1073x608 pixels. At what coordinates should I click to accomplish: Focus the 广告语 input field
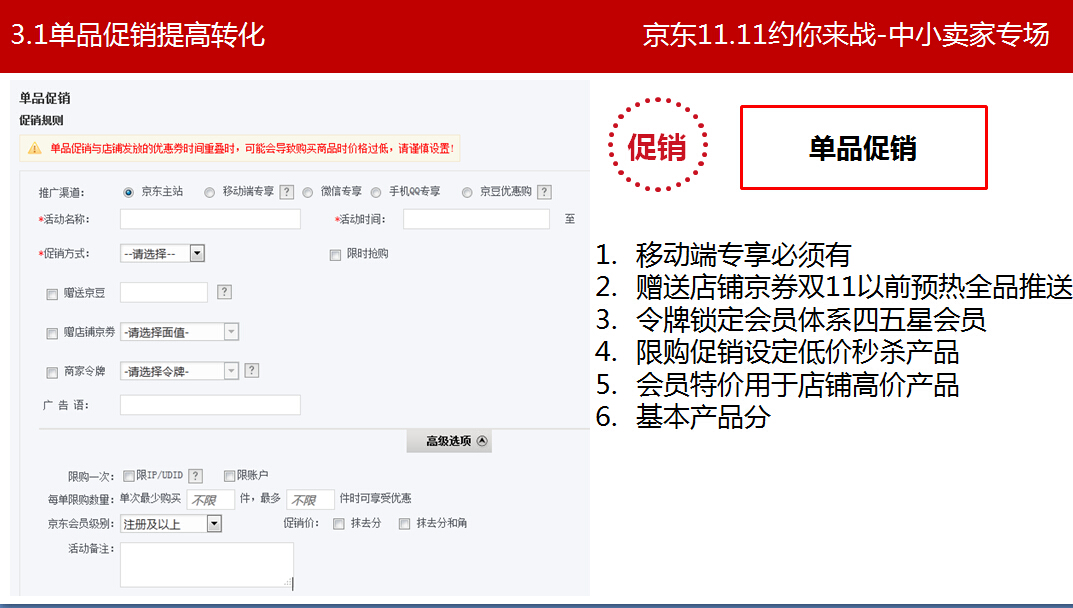point(210,405)
